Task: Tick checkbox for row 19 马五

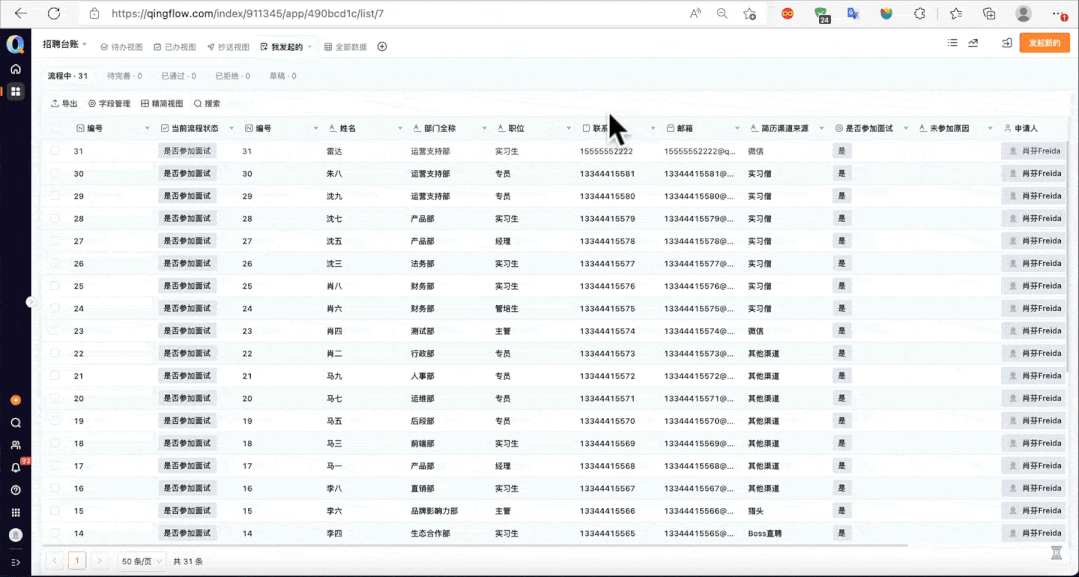Action: 55,421
